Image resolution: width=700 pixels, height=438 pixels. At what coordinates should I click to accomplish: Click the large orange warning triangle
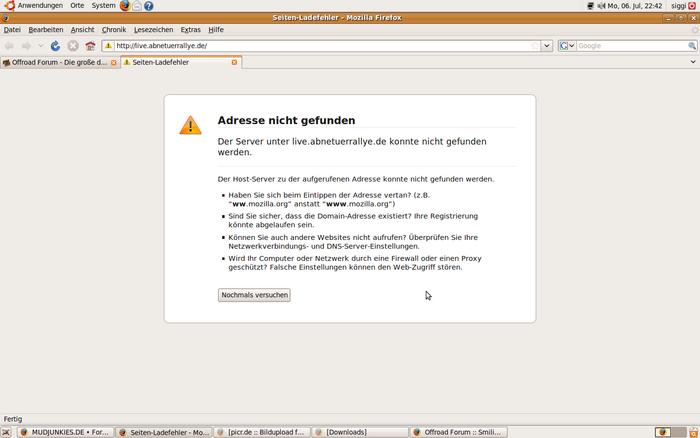point(191,125)
